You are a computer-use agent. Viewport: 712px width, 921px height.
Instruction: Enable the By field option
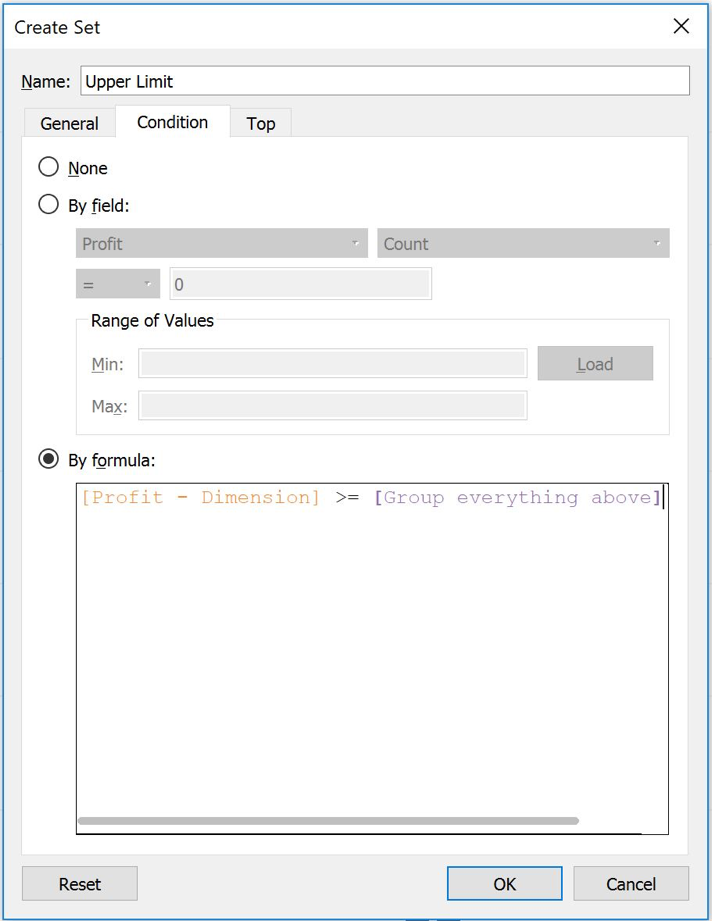coord(48,204)
